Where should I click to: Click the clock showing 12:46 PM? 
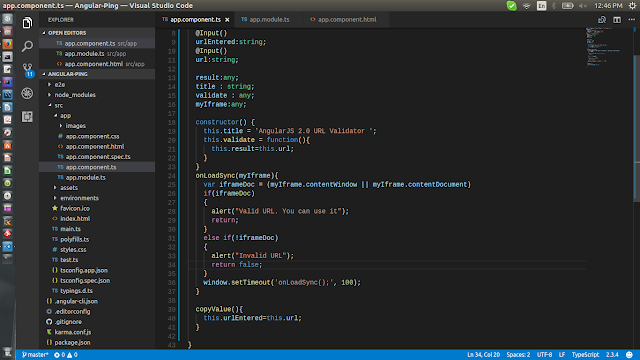click(608, 6)
